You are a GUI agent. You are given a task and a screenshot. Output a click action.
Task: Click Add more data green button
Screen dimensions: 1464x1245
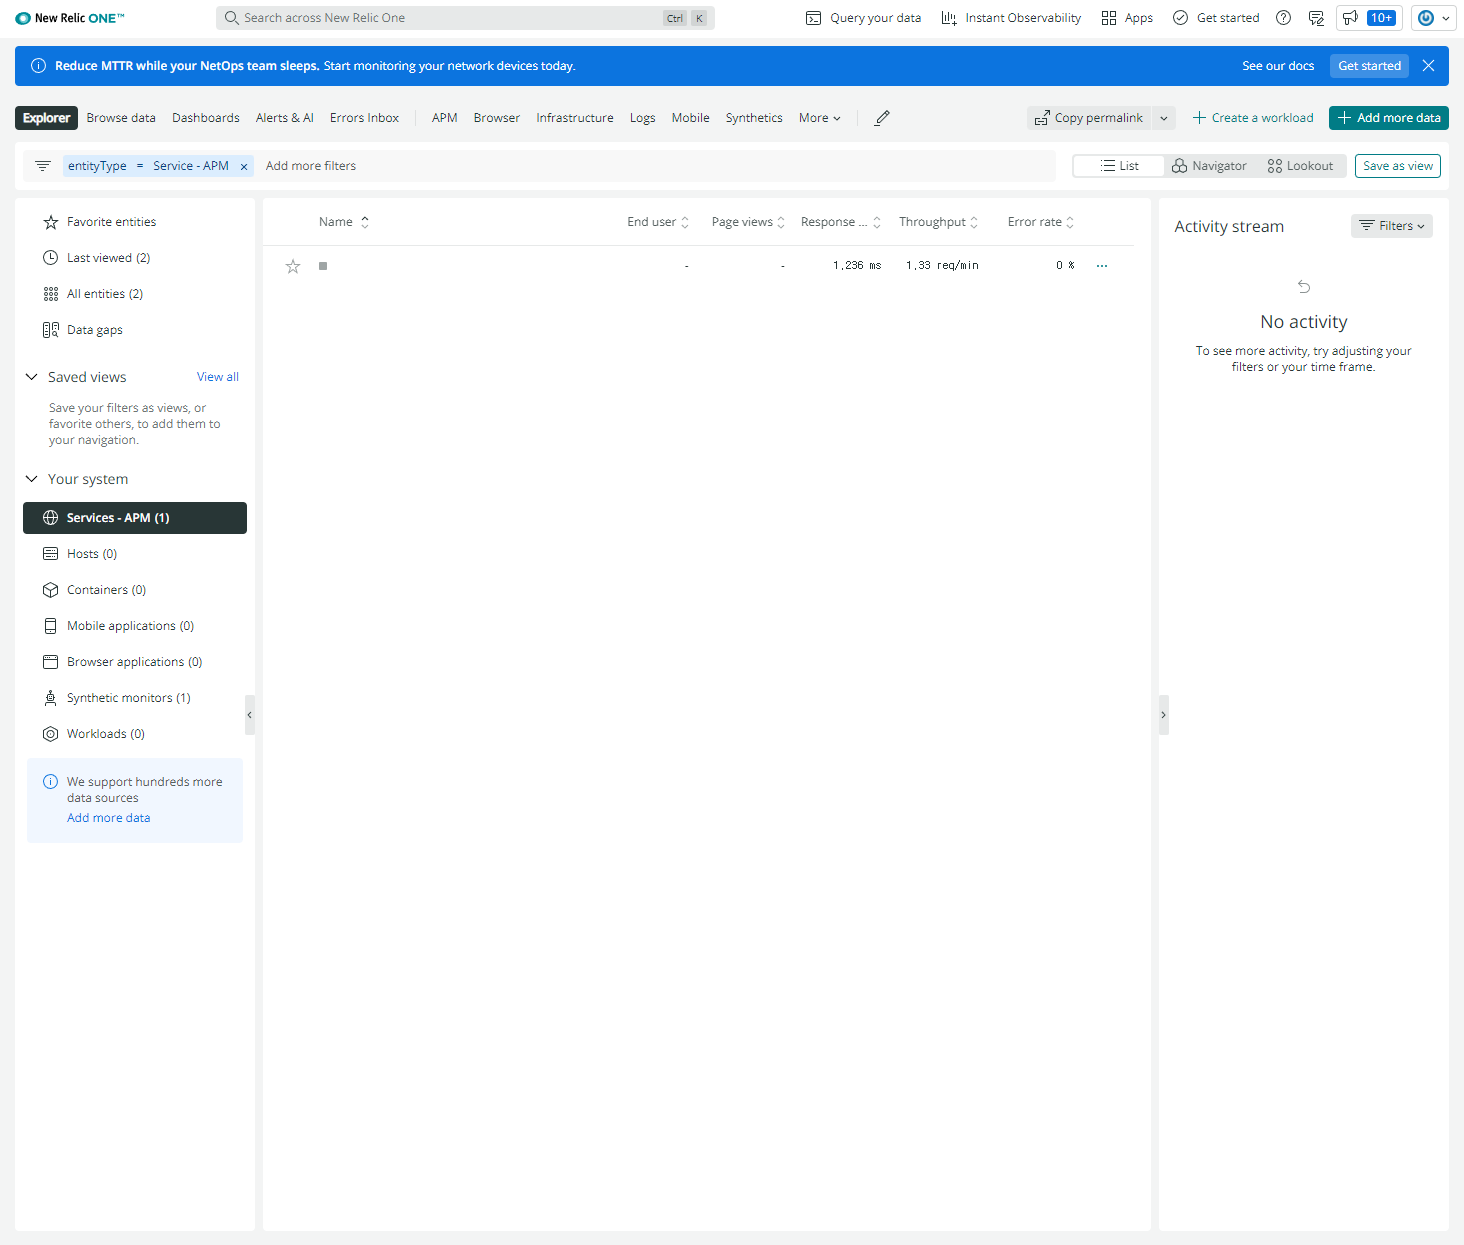click(1389, 118)
